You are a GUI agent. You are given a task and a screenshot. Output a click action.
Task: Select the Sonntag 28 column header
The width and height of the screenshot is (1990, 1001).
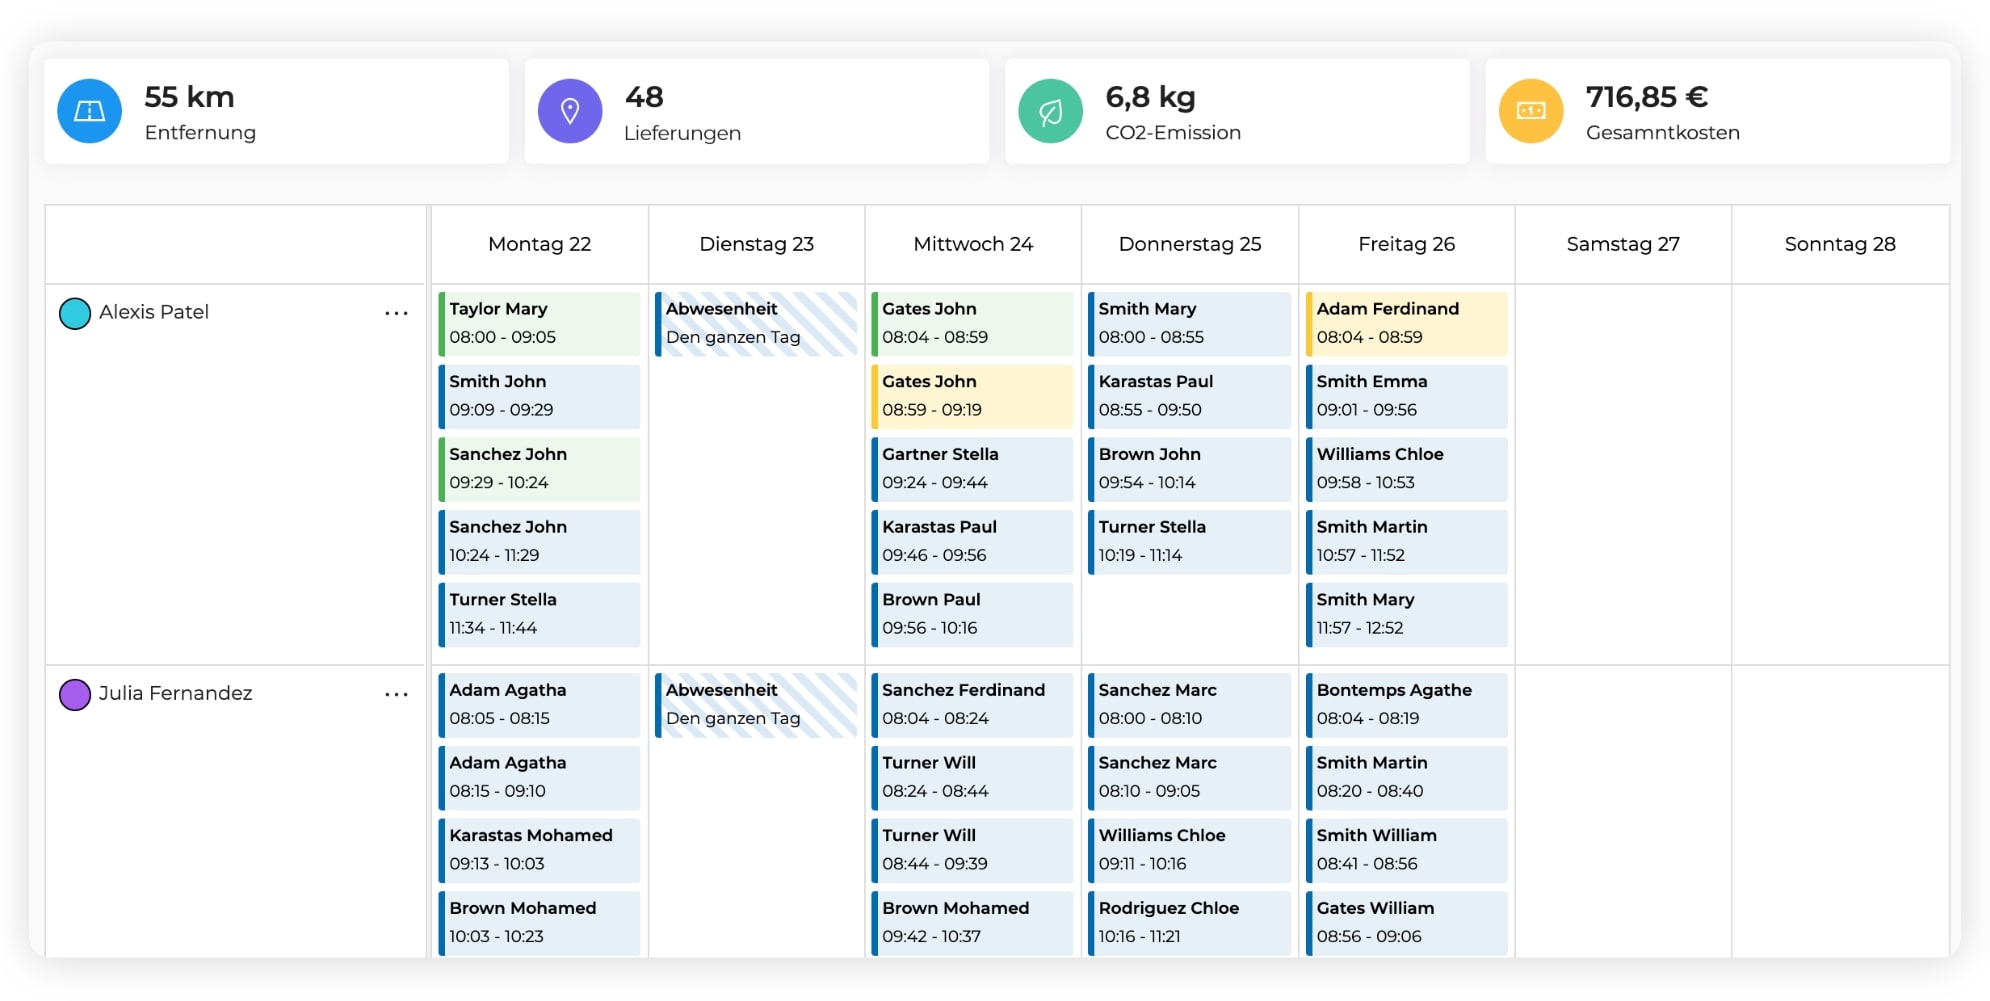[1839, 244]
